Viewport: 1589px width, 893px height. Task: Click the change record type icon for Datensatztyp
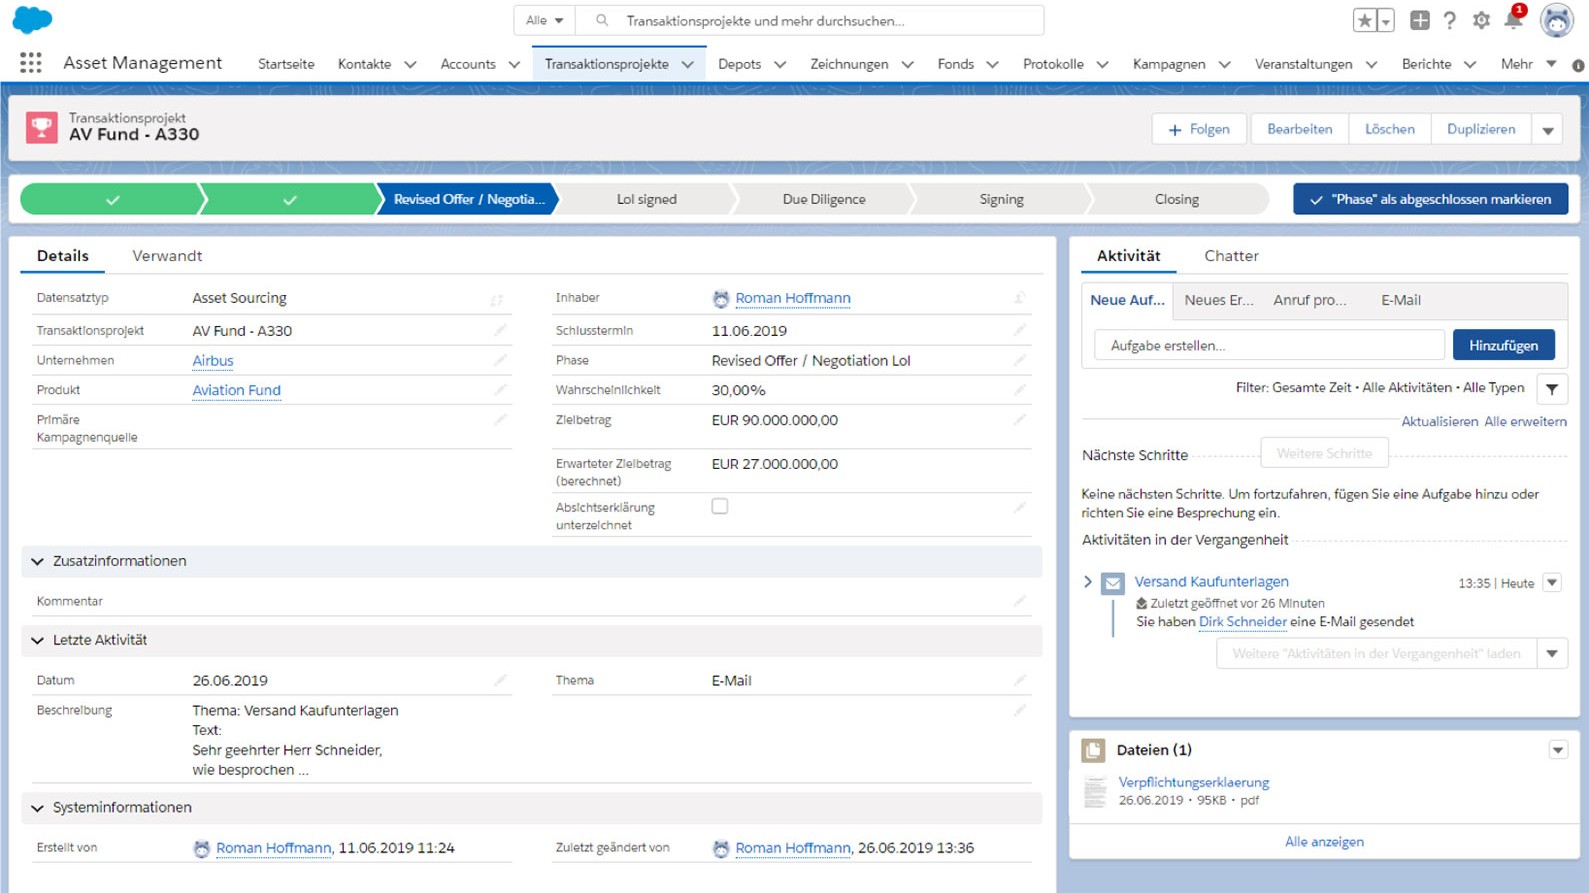pos(497,299)
